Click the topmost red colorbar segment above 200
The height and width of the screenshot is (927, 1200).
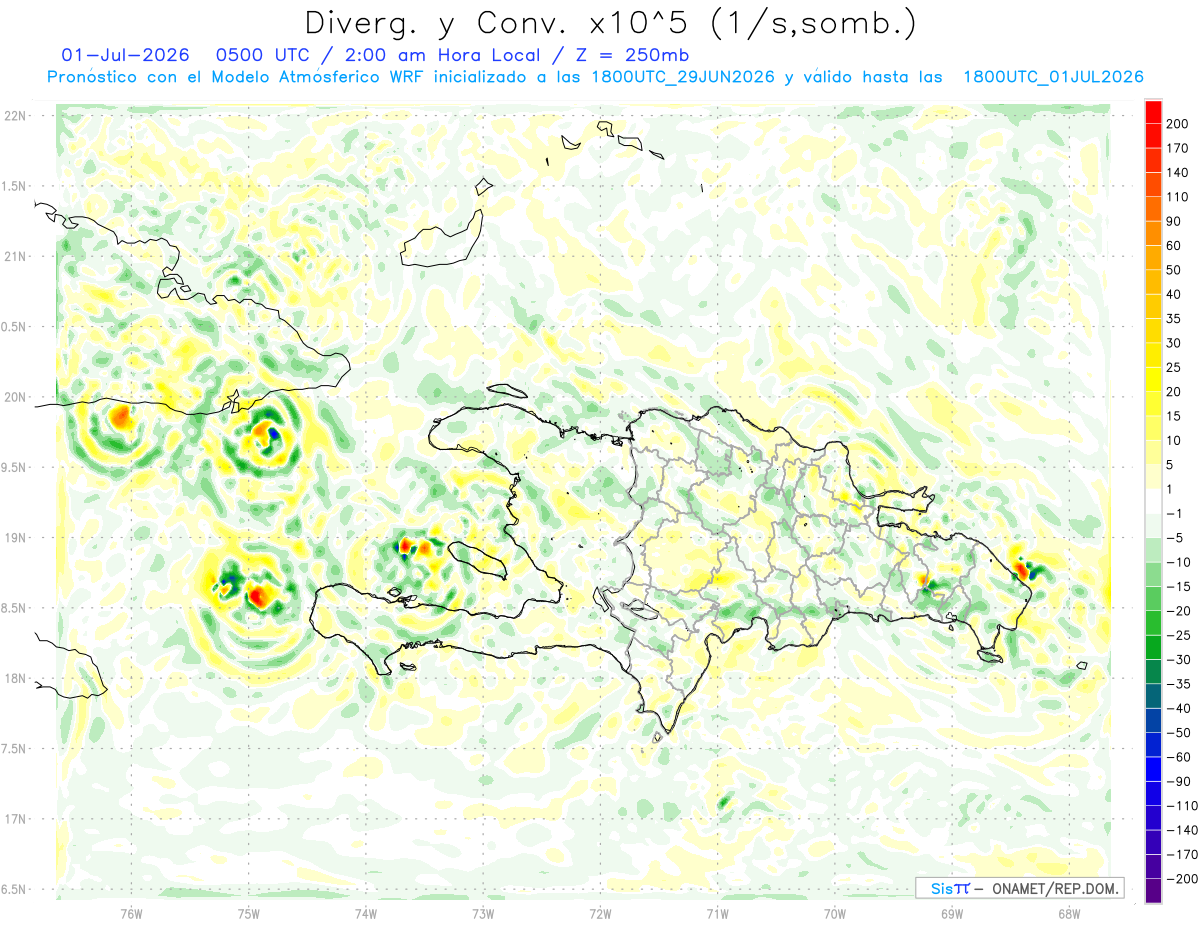[x=1153, y=111]
